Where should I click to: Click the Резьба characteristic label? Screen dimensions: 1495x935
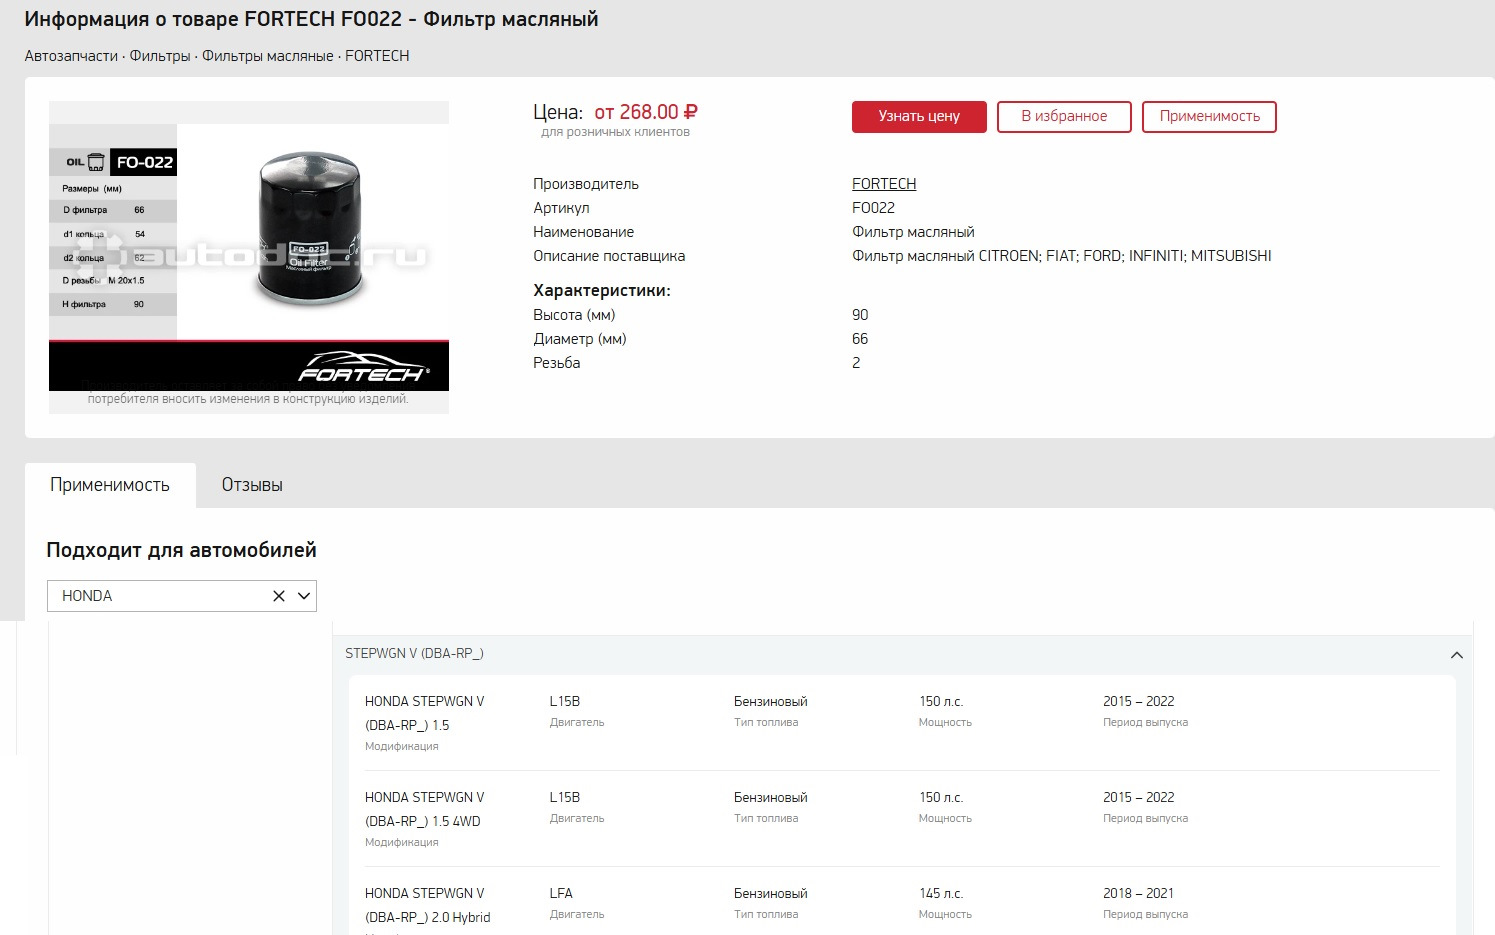point(557,363)
